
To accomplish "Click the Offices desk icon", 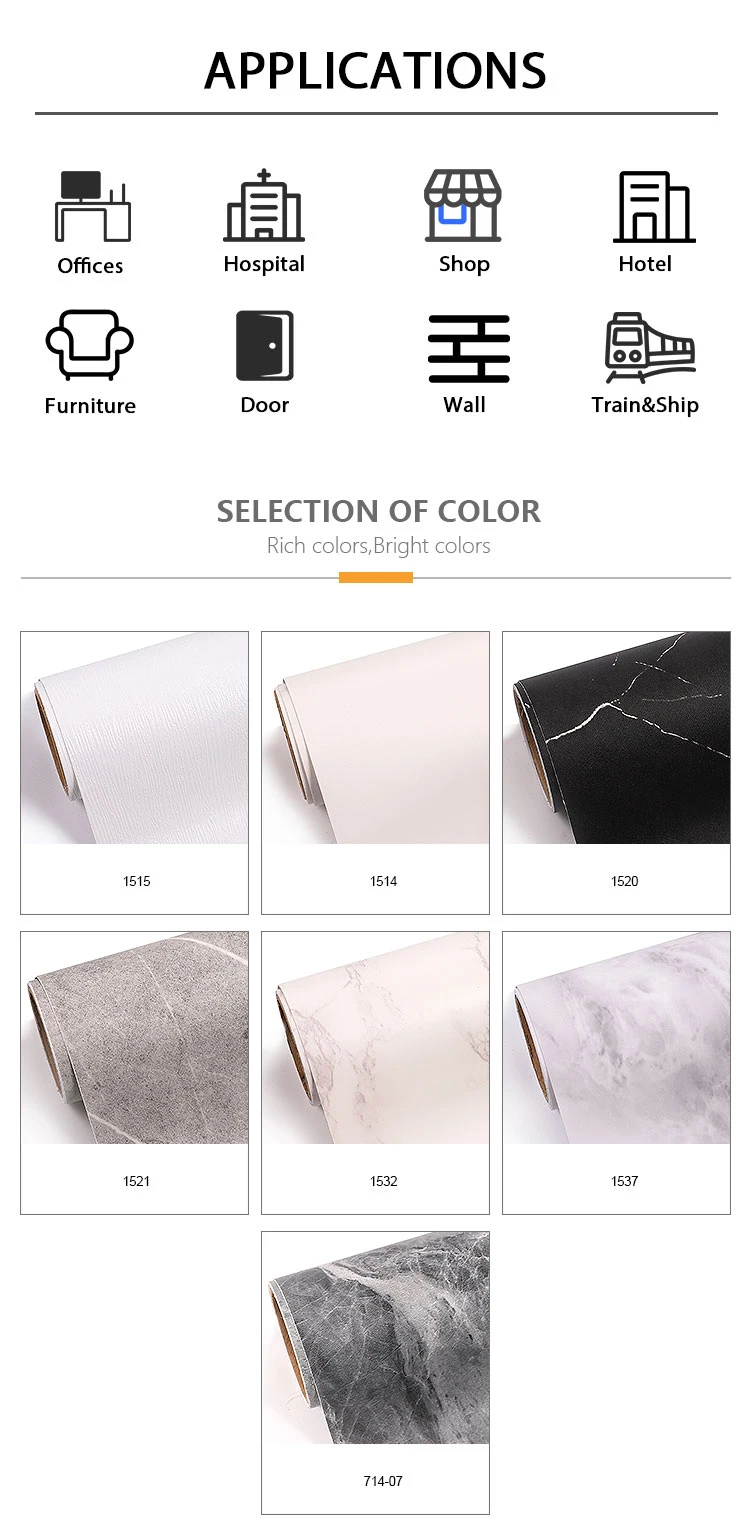I will click(x=91, y=207).
